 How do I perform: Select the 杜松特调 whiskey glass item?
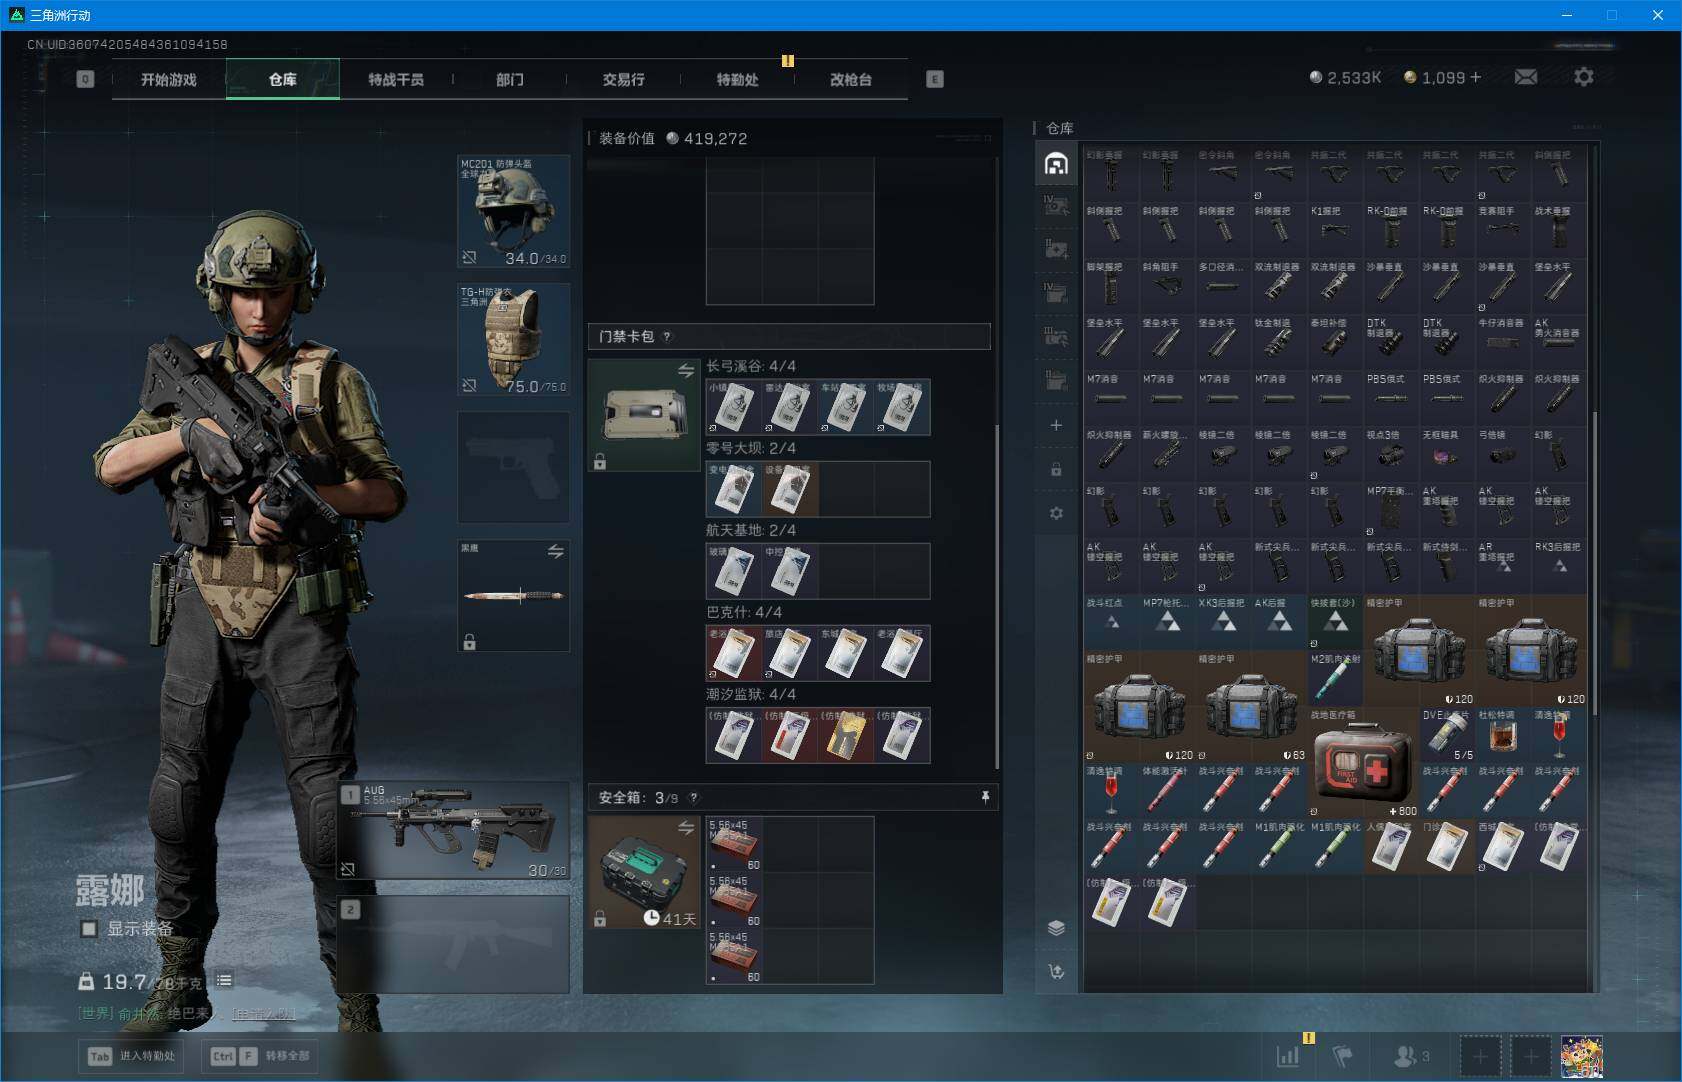1503,735
